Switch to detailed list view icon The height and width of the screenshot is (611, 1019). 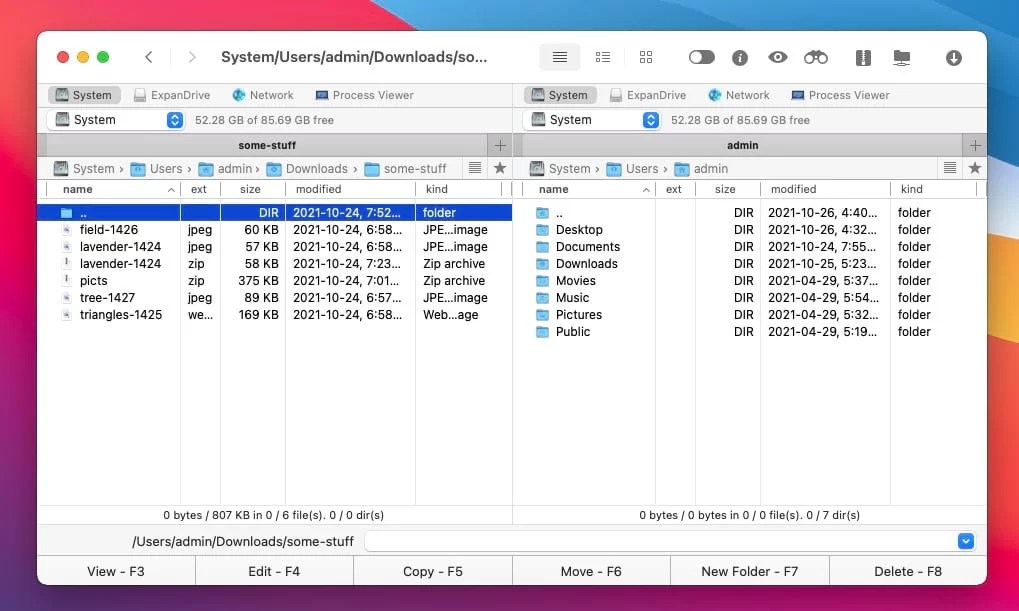click(x=603, y=57)
